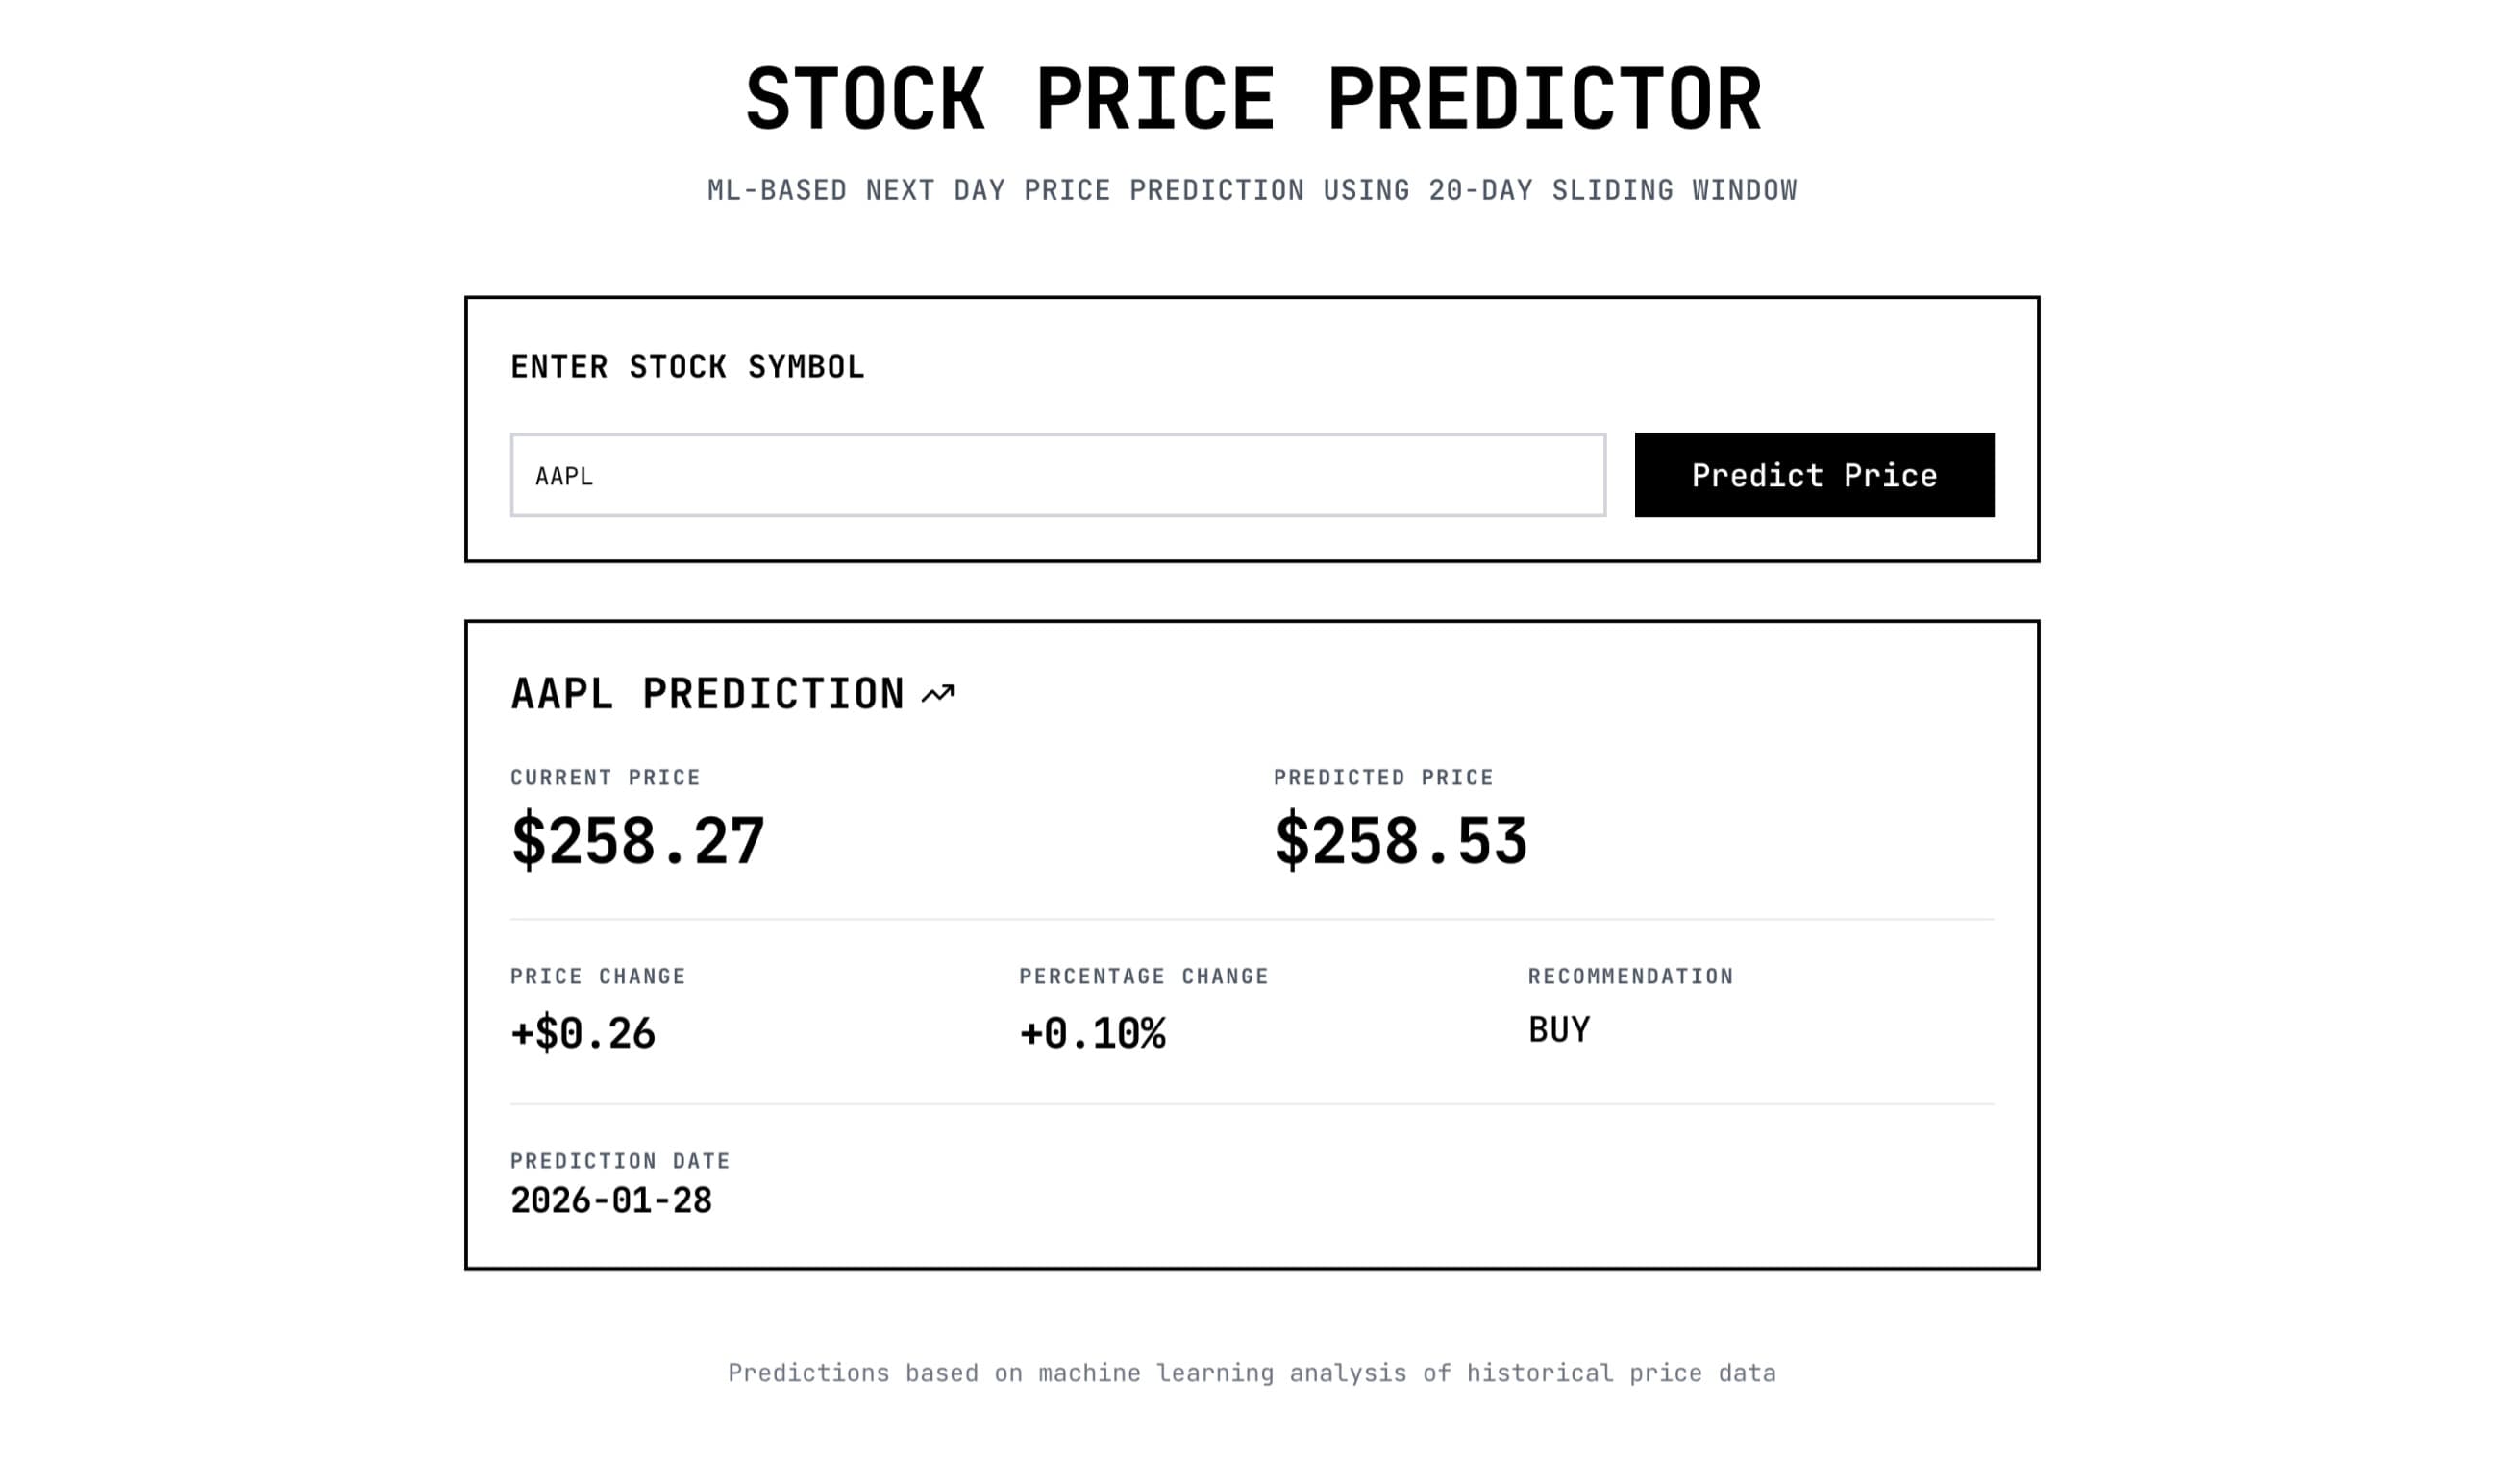Click the PREDICTED PRICE label
The width and height of the screenshot is (2505, 1484).
(1382, 776)
